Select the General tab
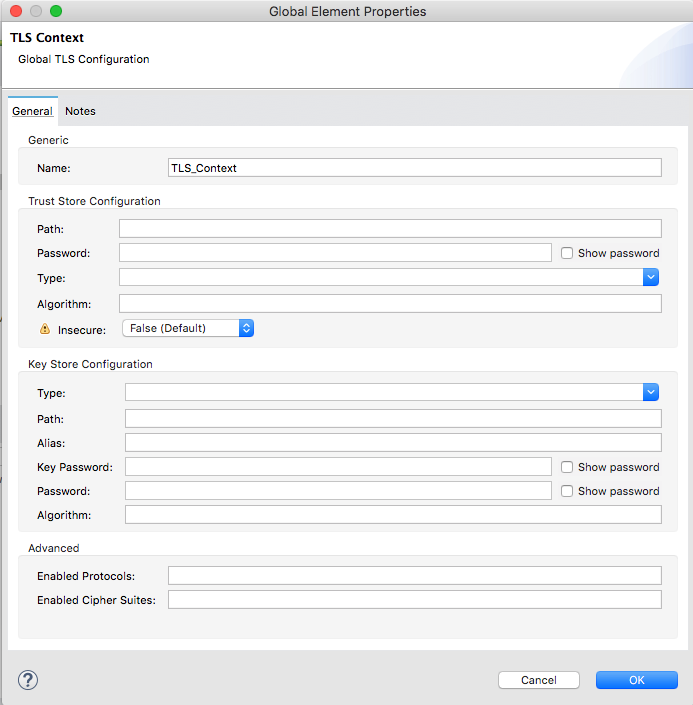Viewport: 693px width, 705px height. [32, 111]
